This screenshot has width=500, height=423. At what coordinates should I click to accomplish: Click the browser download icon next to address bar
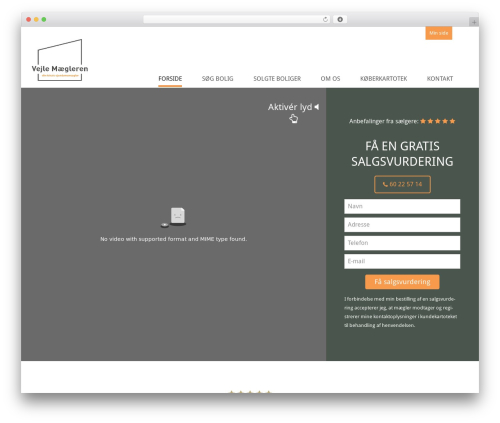pos(340,19)
